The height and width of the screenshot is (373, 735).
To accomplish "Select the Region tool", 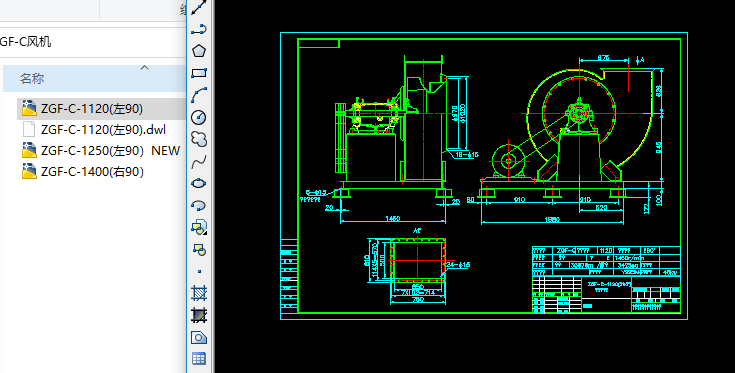I will tap(199, 337).
